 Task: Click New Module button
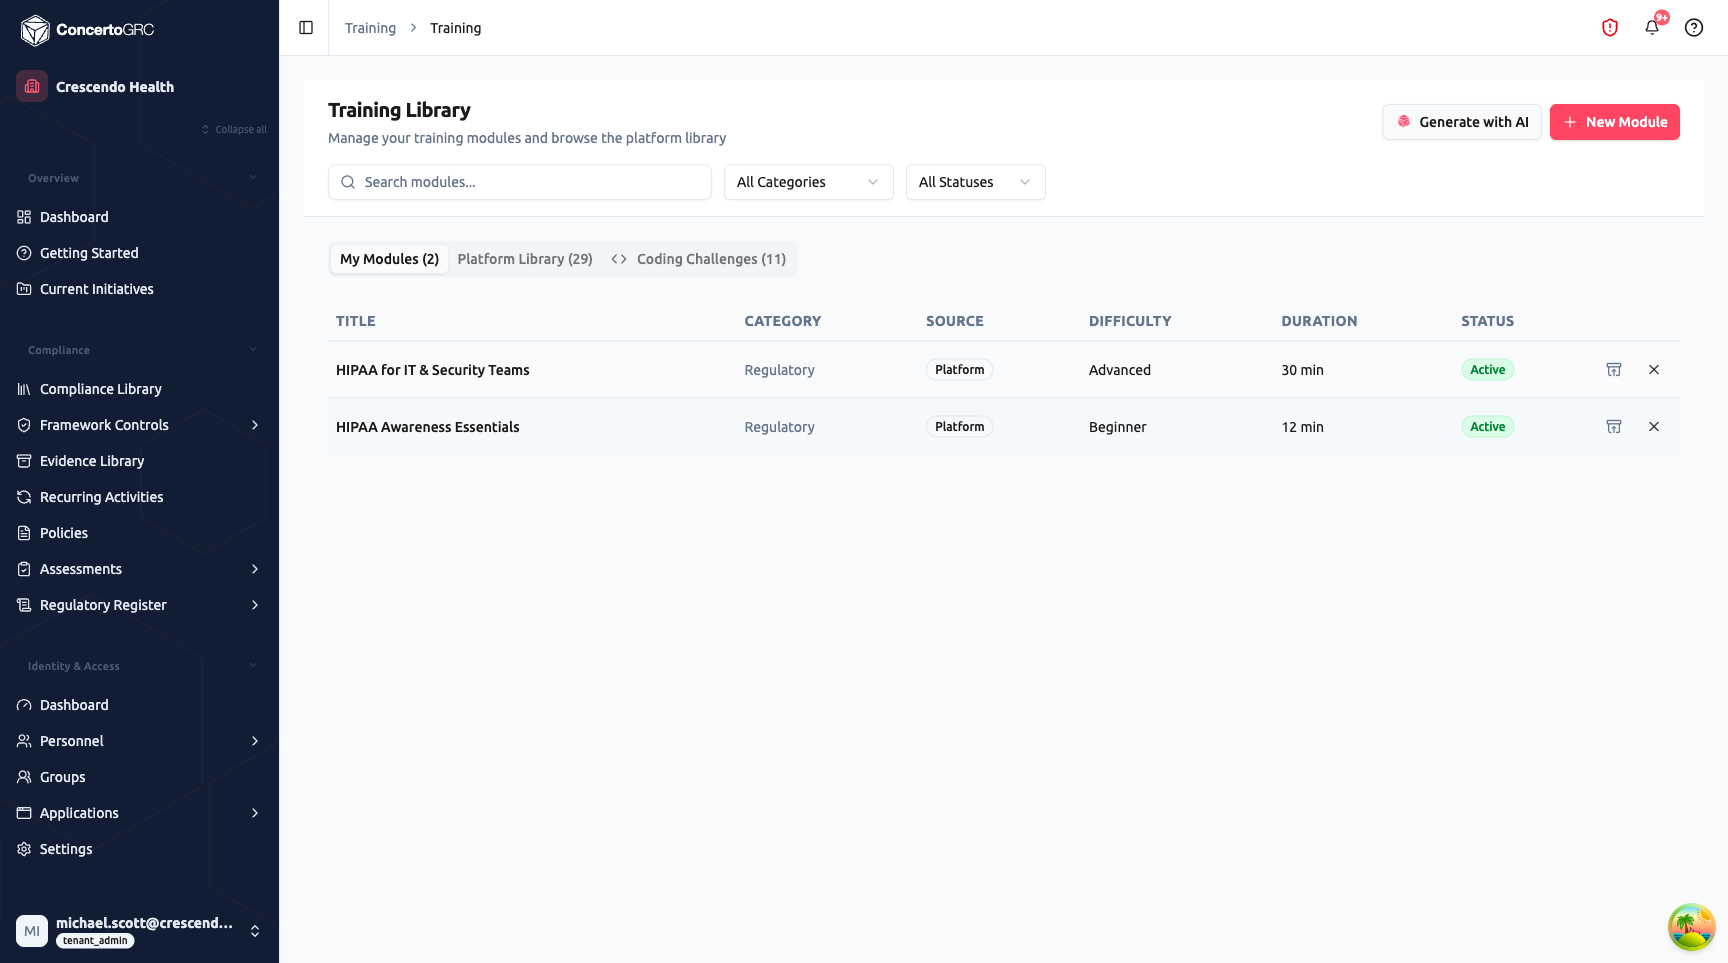point(1615,122)
